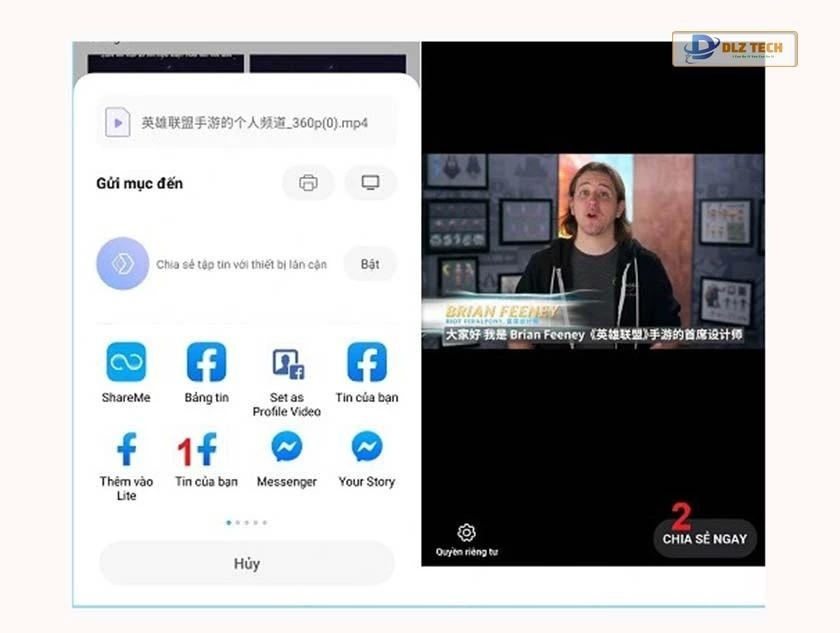Cast the video to a screen

pyautogui.click(x=370, y=183)
